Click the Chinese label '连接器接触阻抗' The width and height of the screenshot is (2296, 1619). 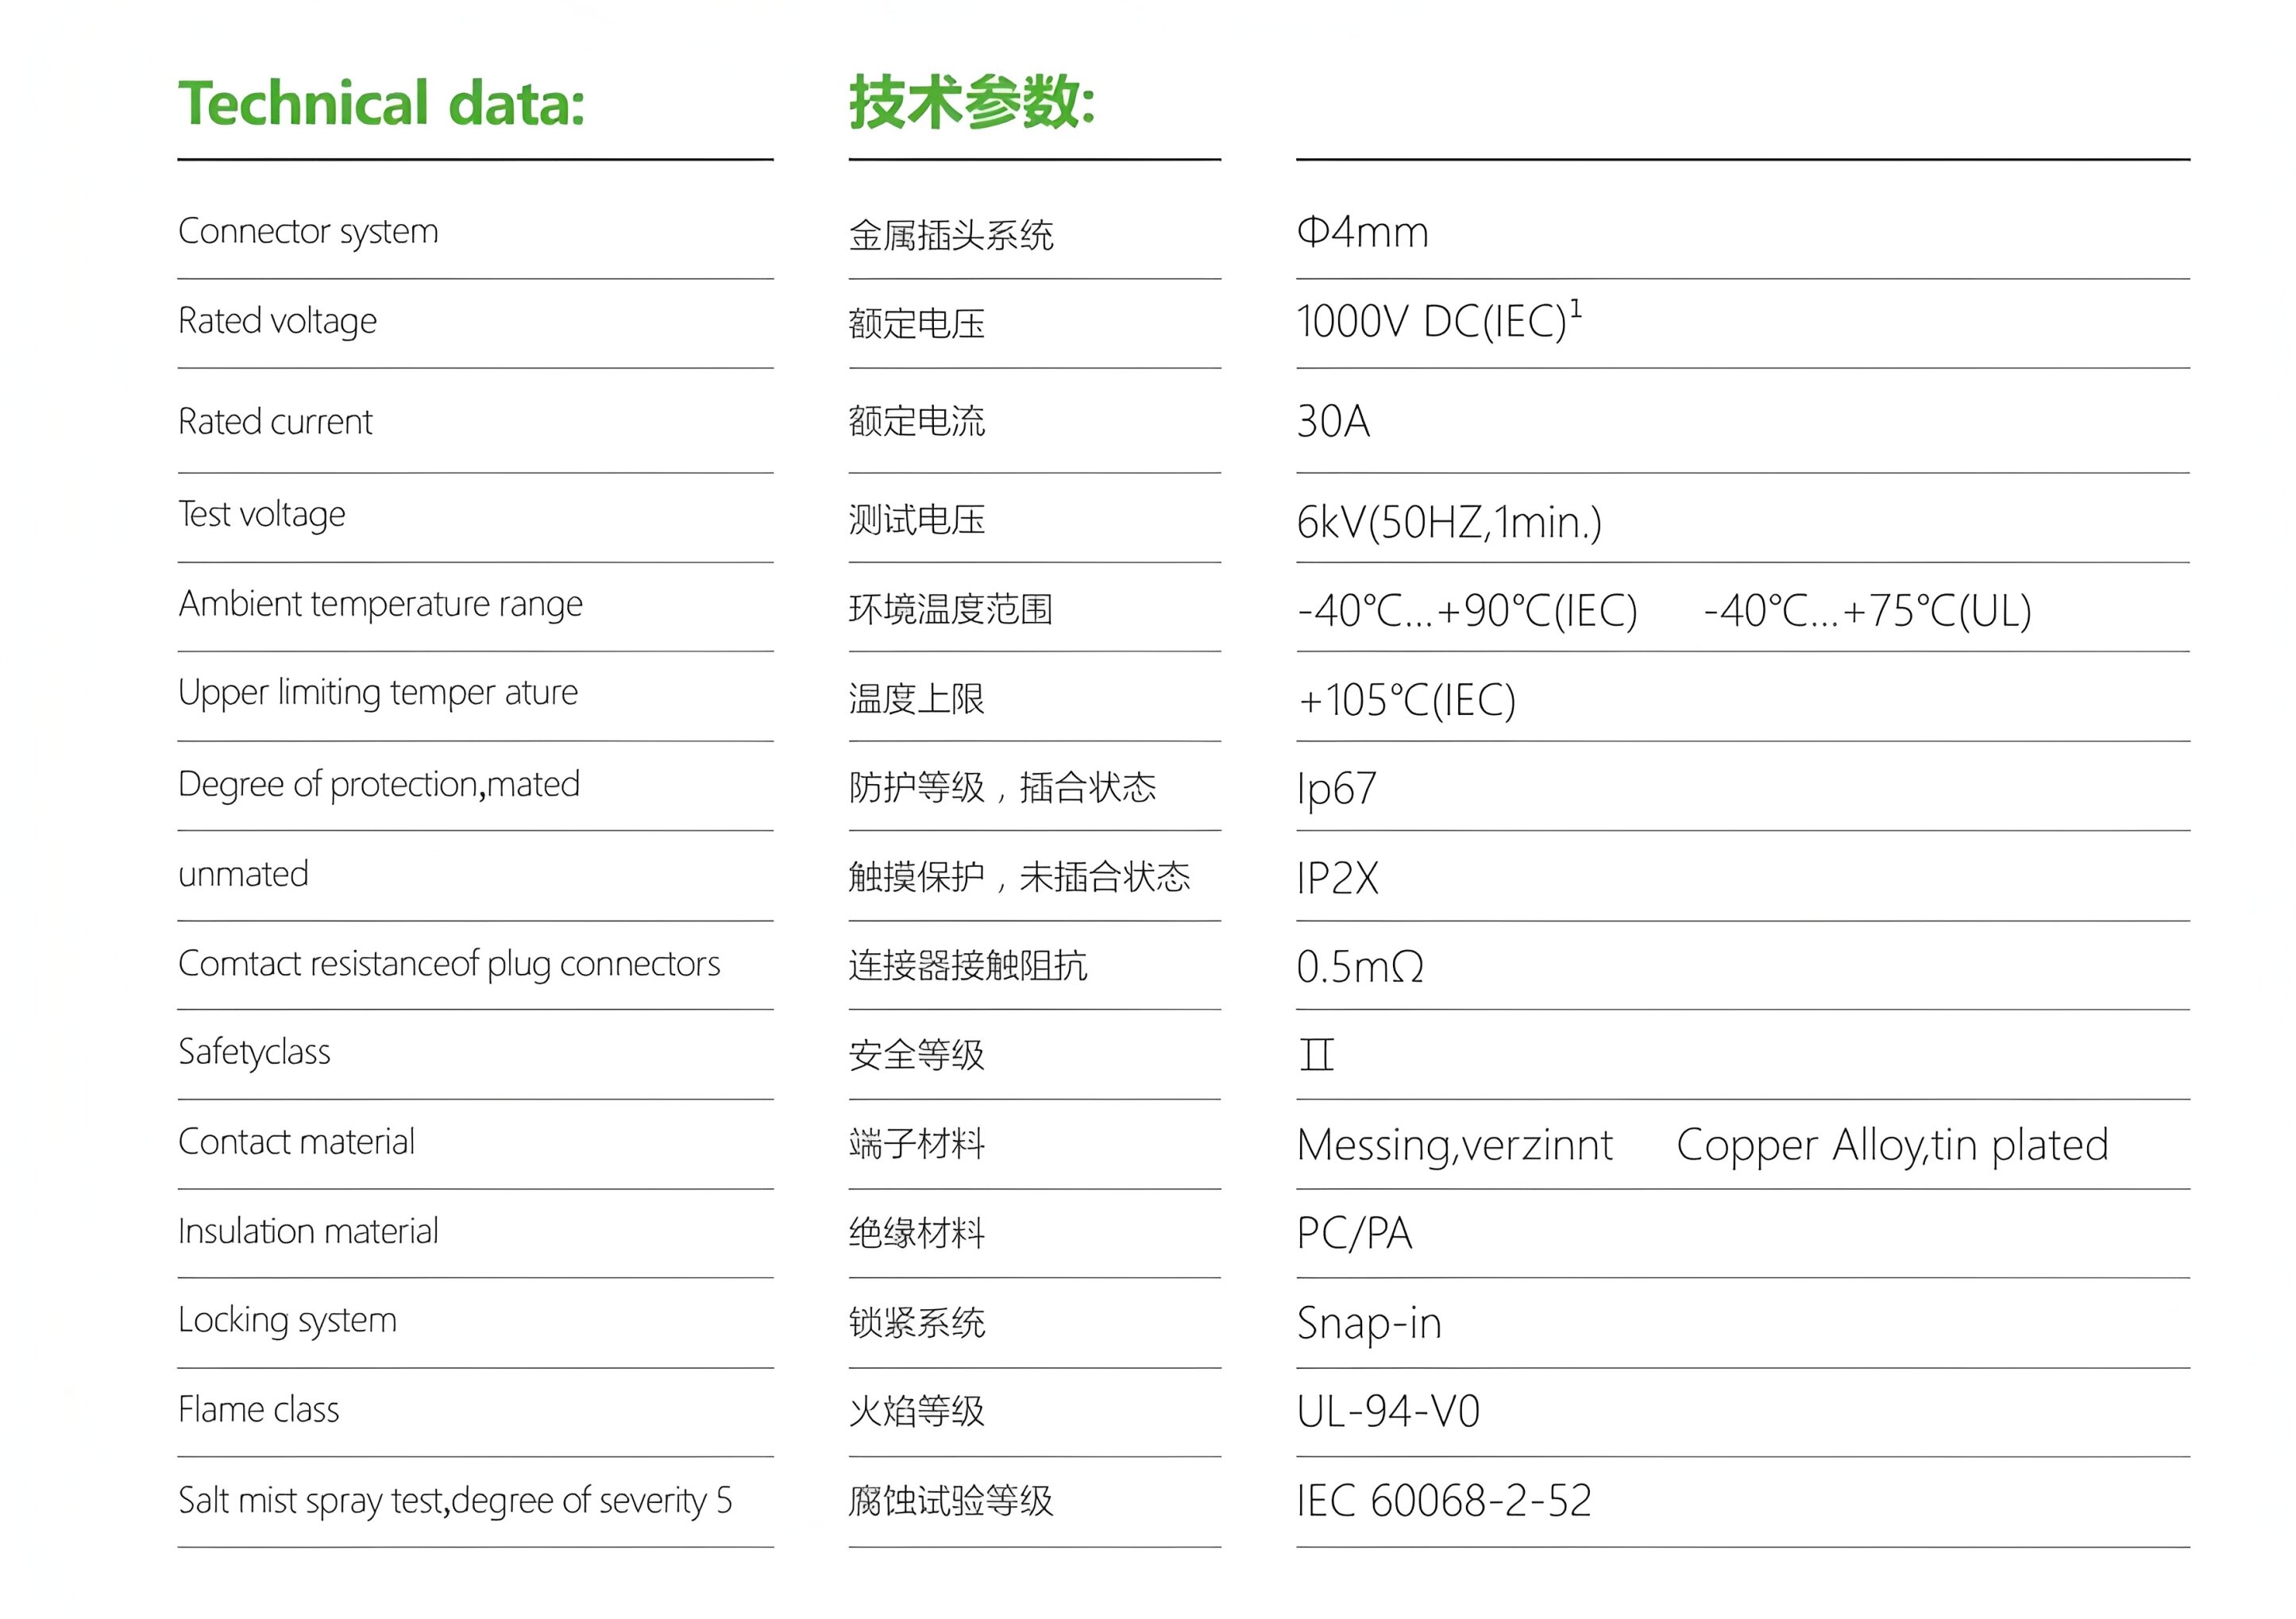point(968,966)
